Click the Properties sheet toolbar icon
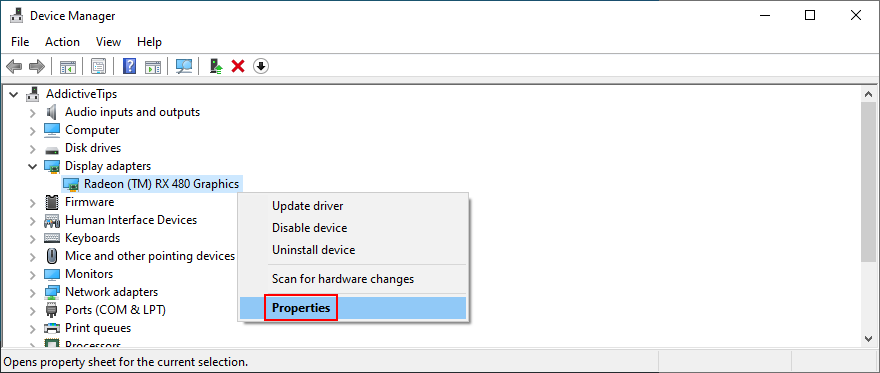The width and height of the screenshot is (880, 373). (x=99, y=66)
